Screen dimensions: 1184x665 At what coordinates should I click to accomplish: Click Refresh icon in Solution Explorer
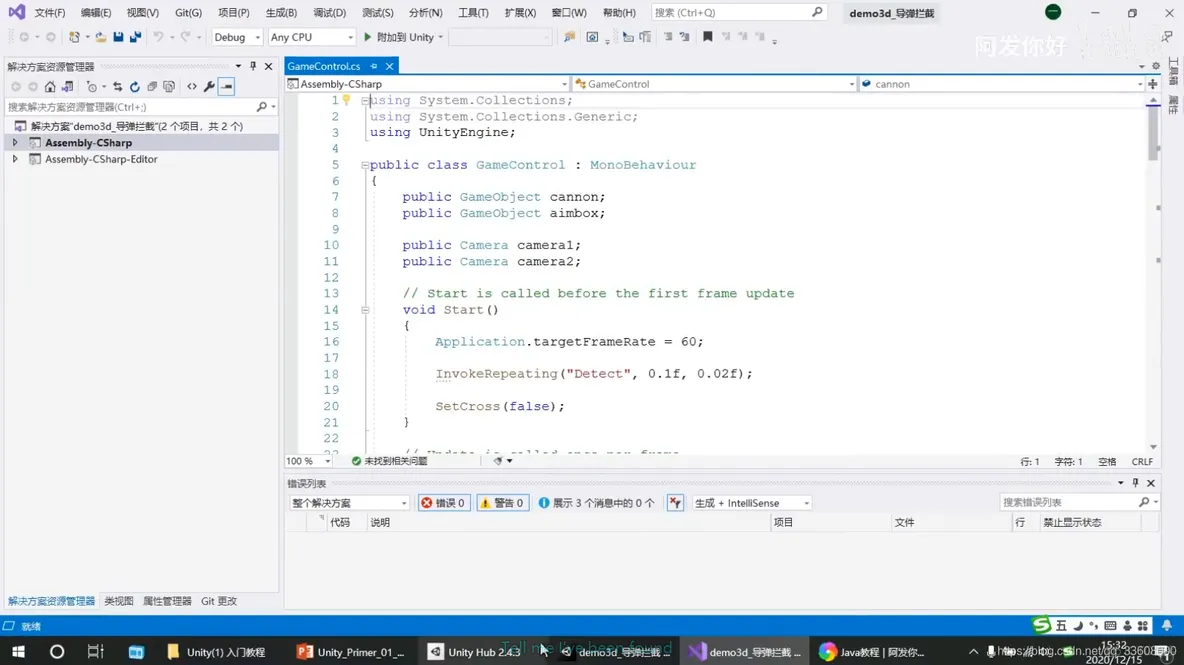coord(134,87)
